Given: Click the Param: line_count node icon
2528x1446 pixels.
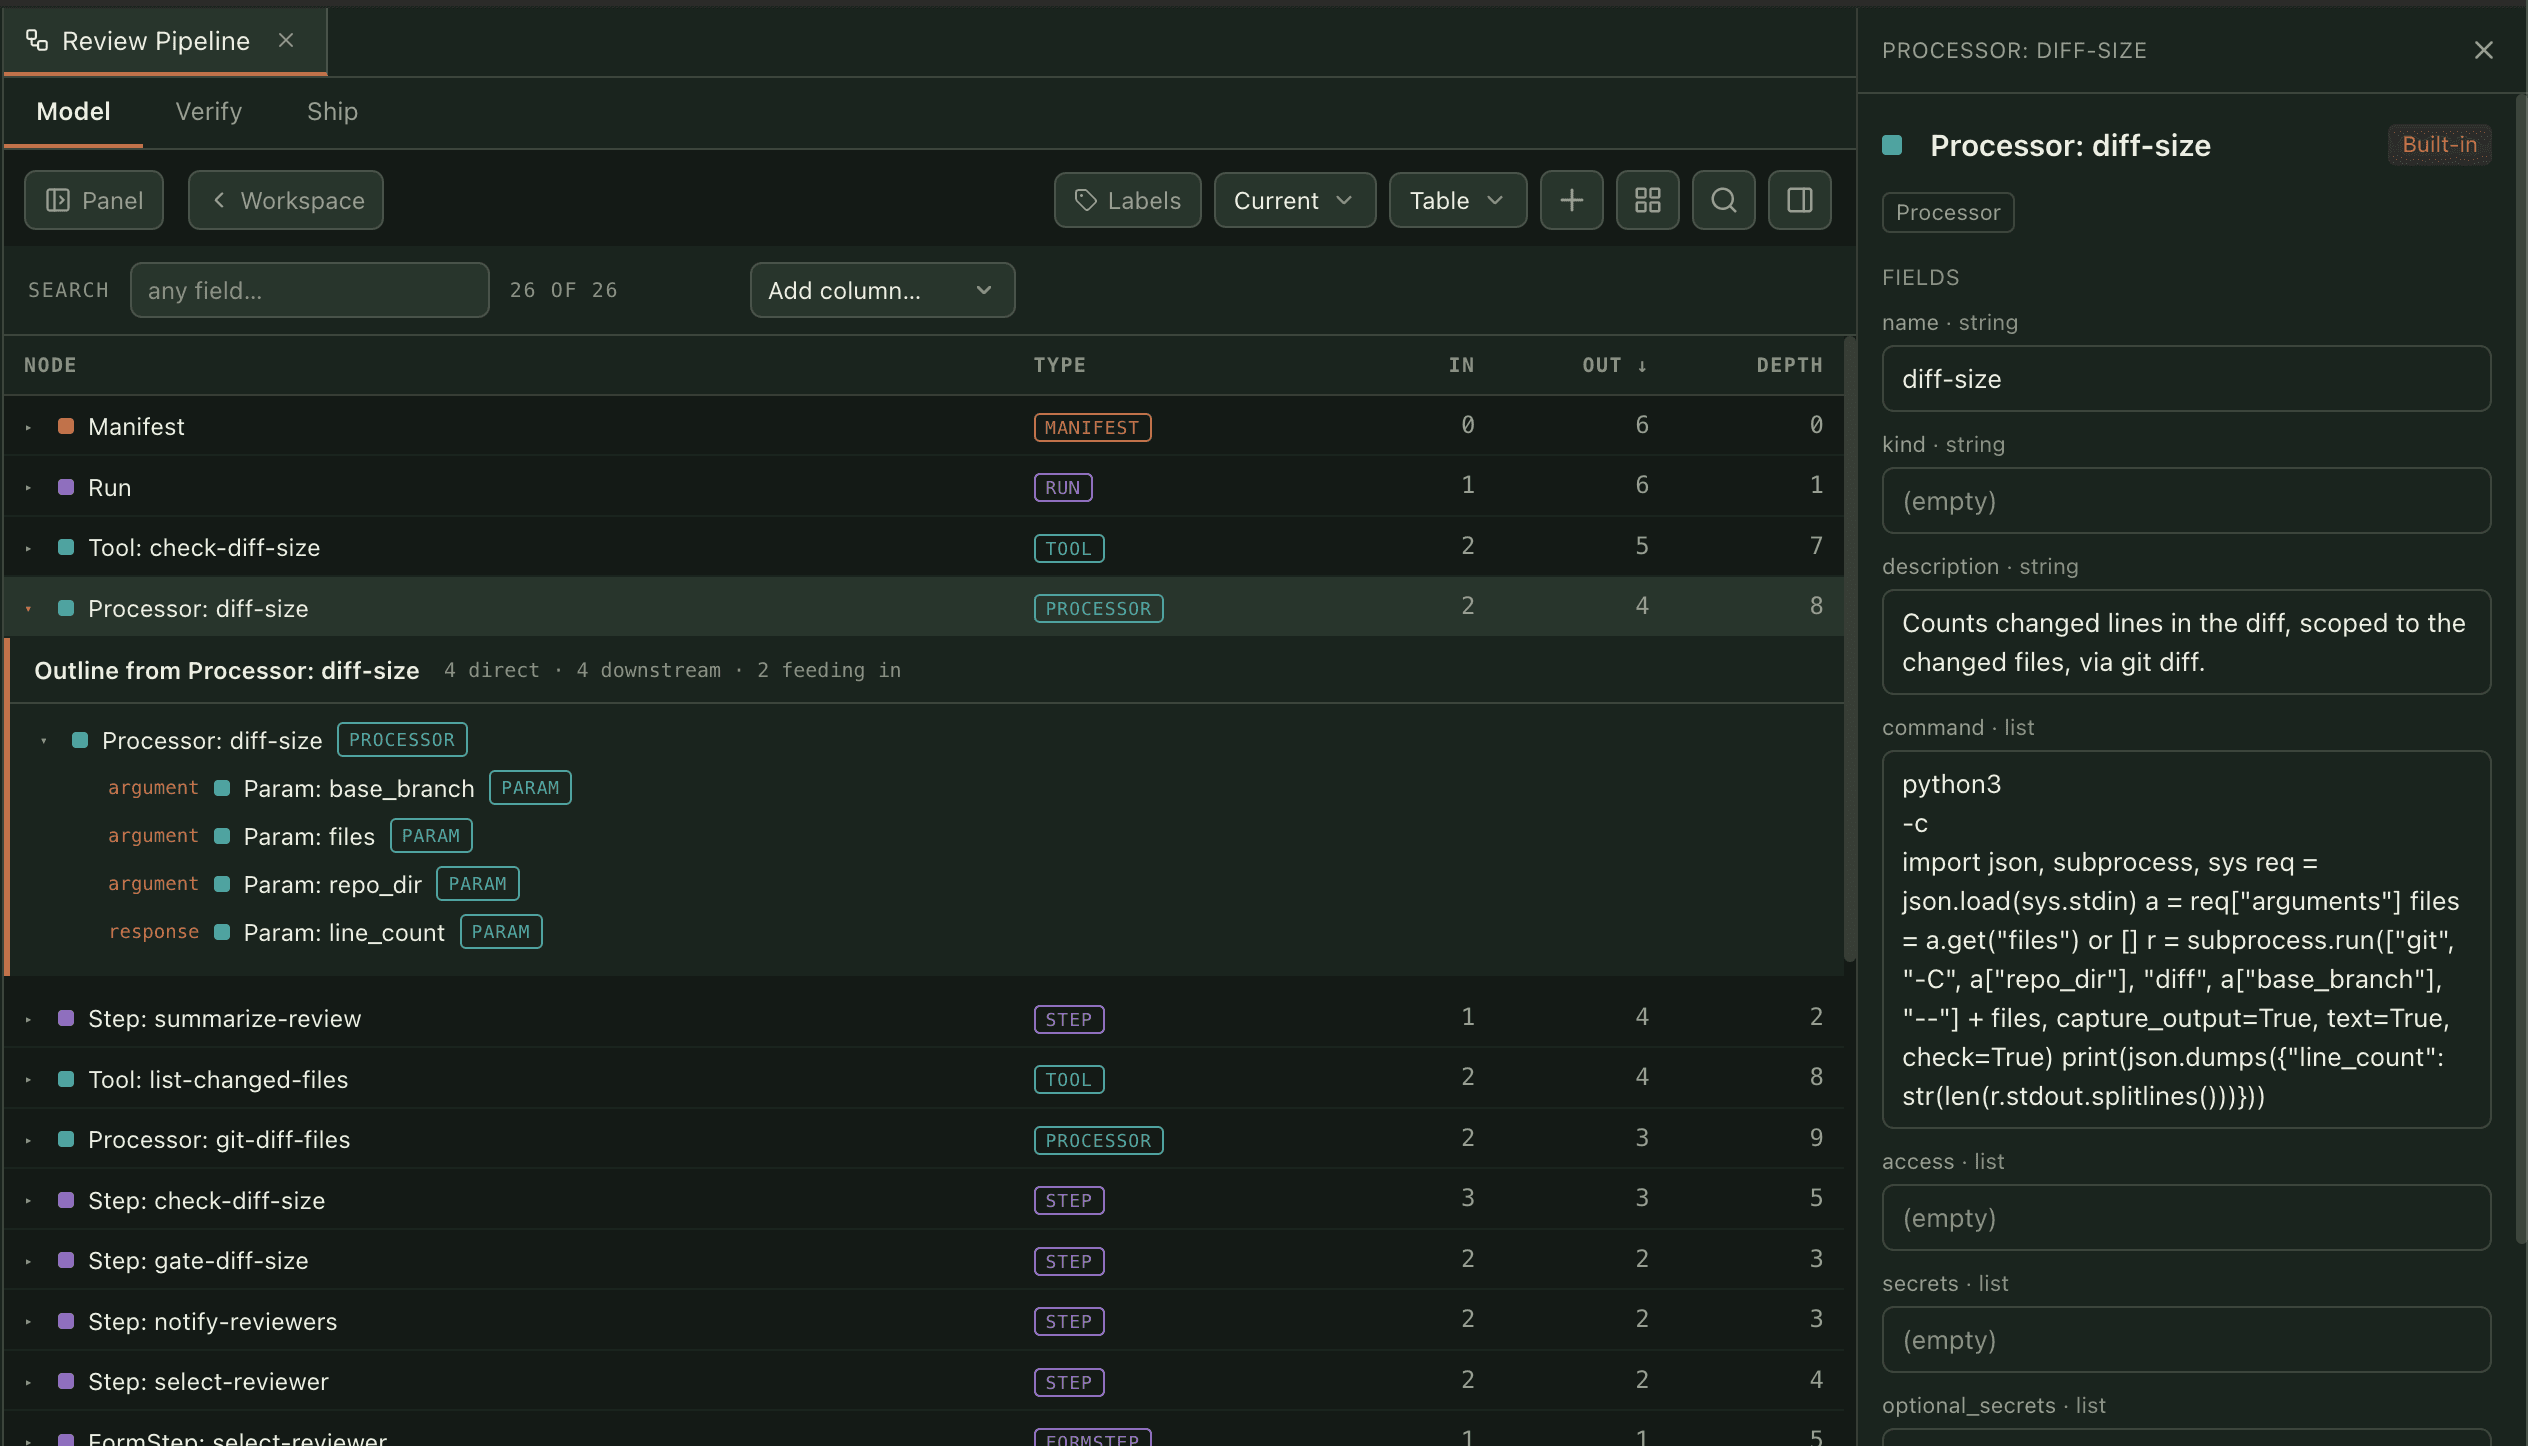Looking at the screenshot, I should click(x=222, y=932).
